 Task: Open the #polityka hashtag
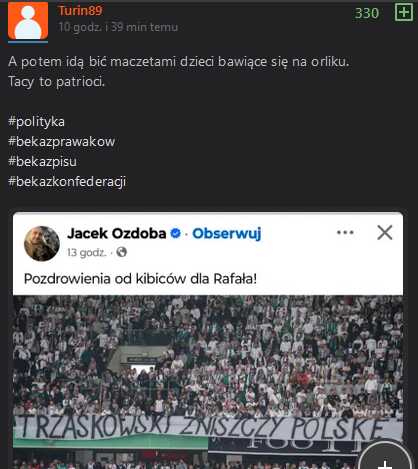click(36, 121)
